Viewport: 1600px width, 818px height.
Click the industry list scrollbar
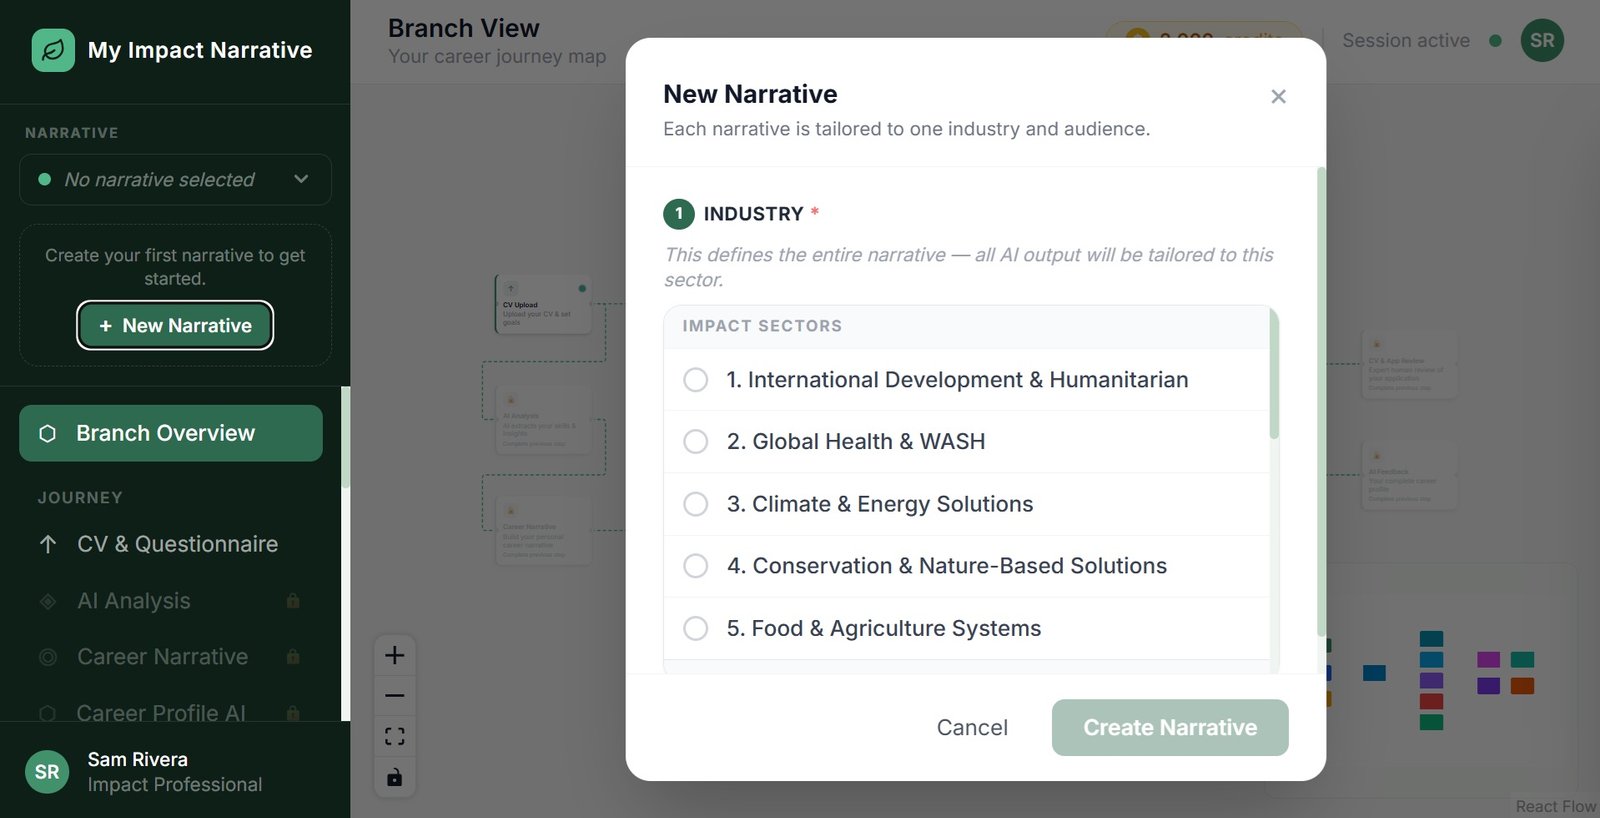1274,375
